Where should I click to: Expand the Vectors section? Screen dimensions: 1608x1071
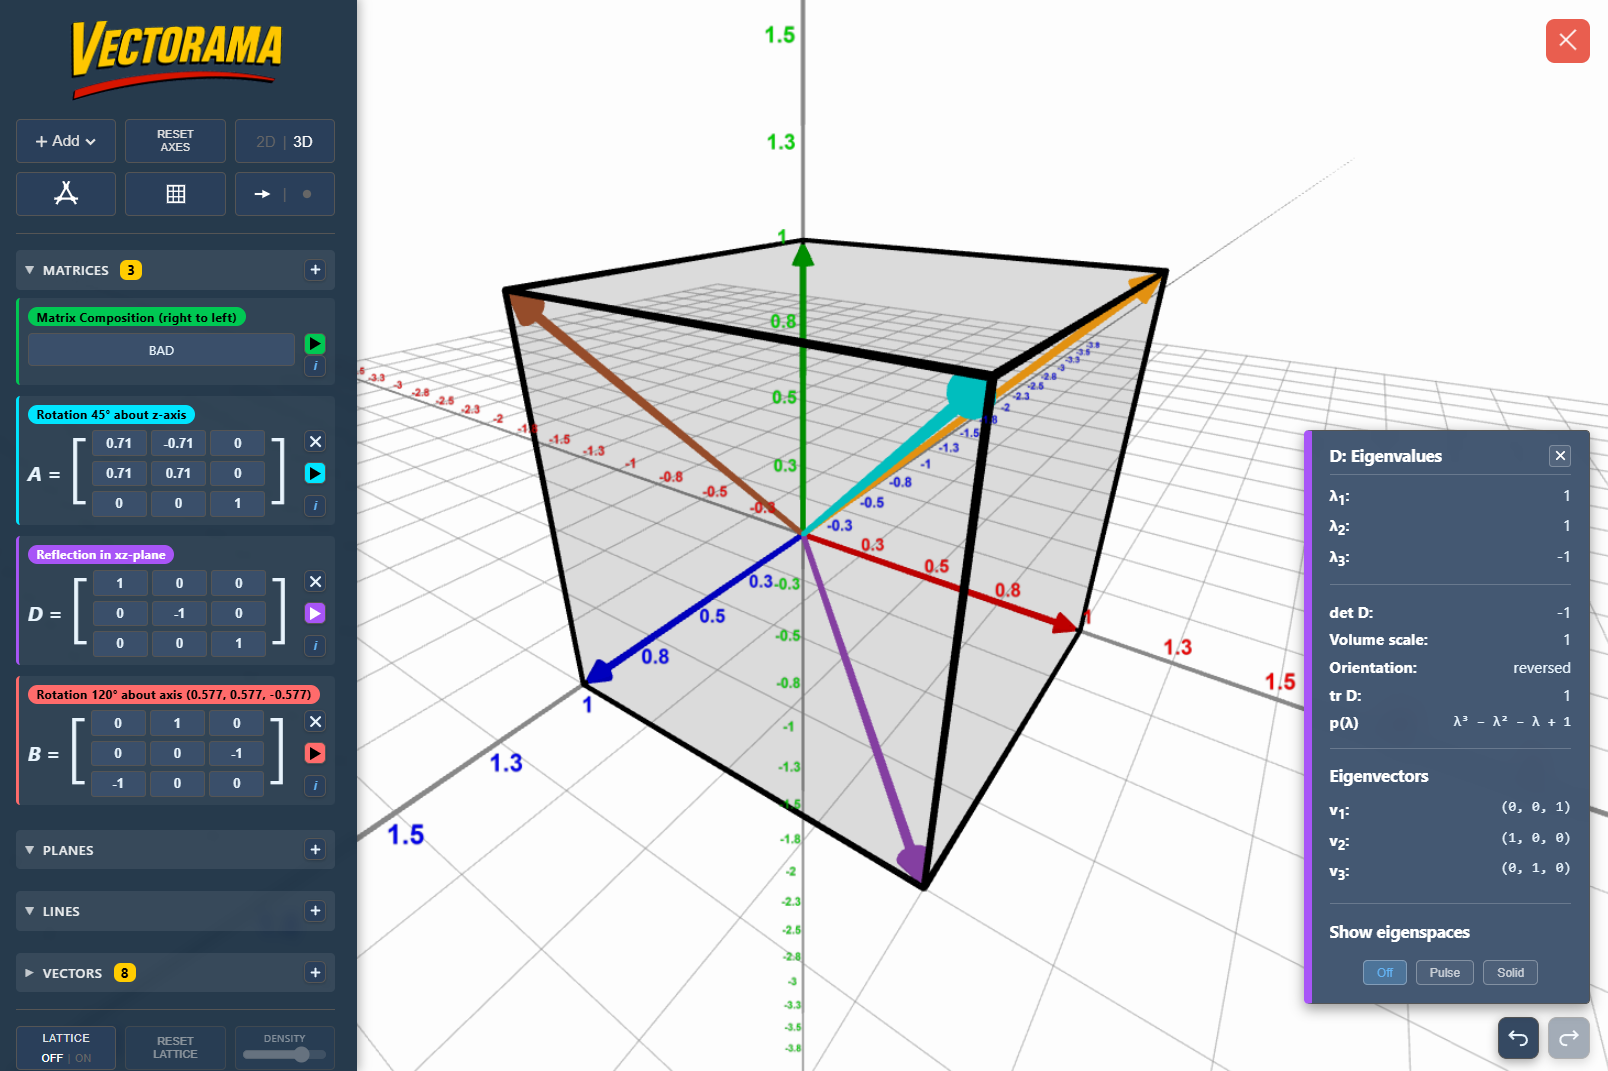[30, 973]
